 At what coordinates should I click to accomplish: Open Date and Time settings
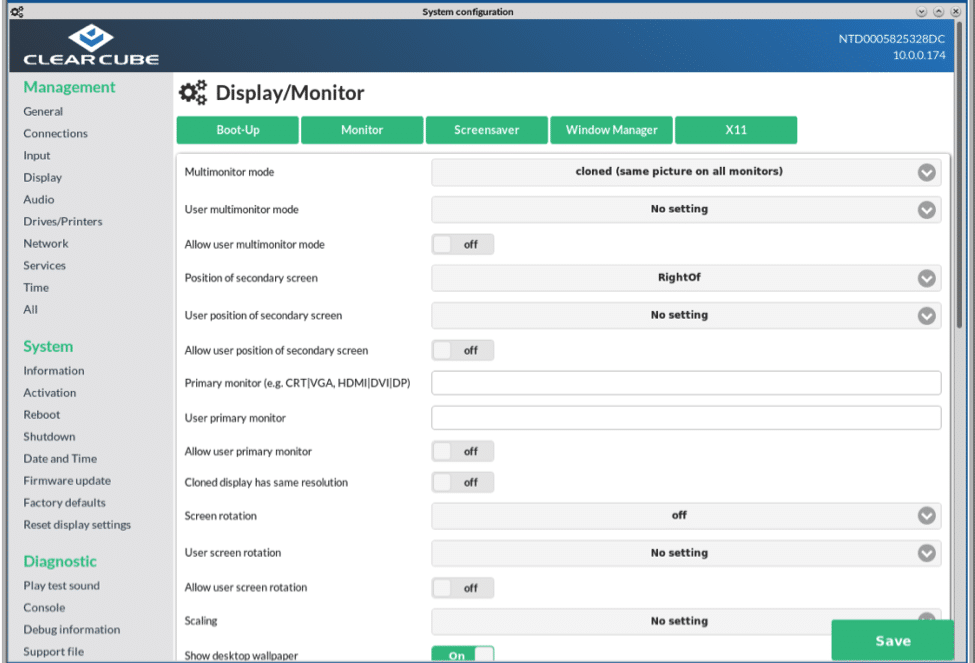(x=60, y=458)
